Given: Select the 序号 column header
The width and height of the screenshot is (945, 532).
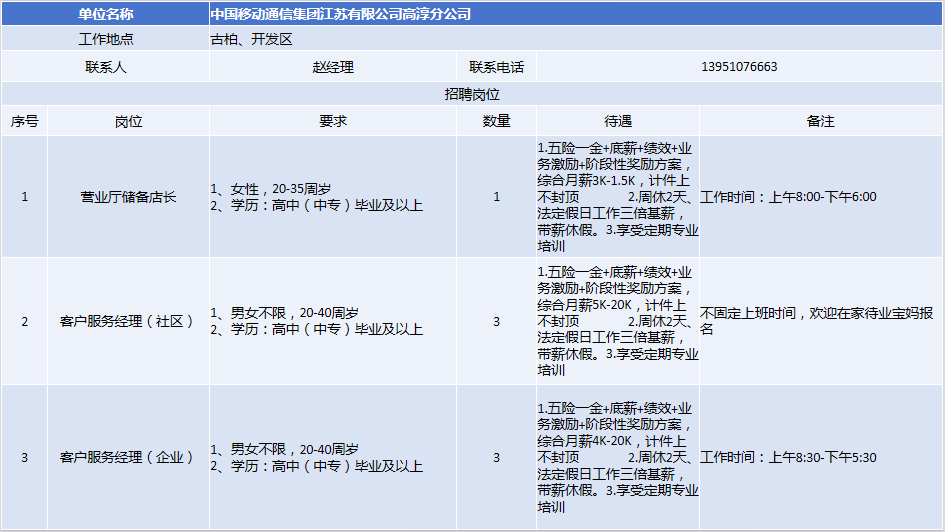Looking at the screenshot, I should tap(25, 121).
